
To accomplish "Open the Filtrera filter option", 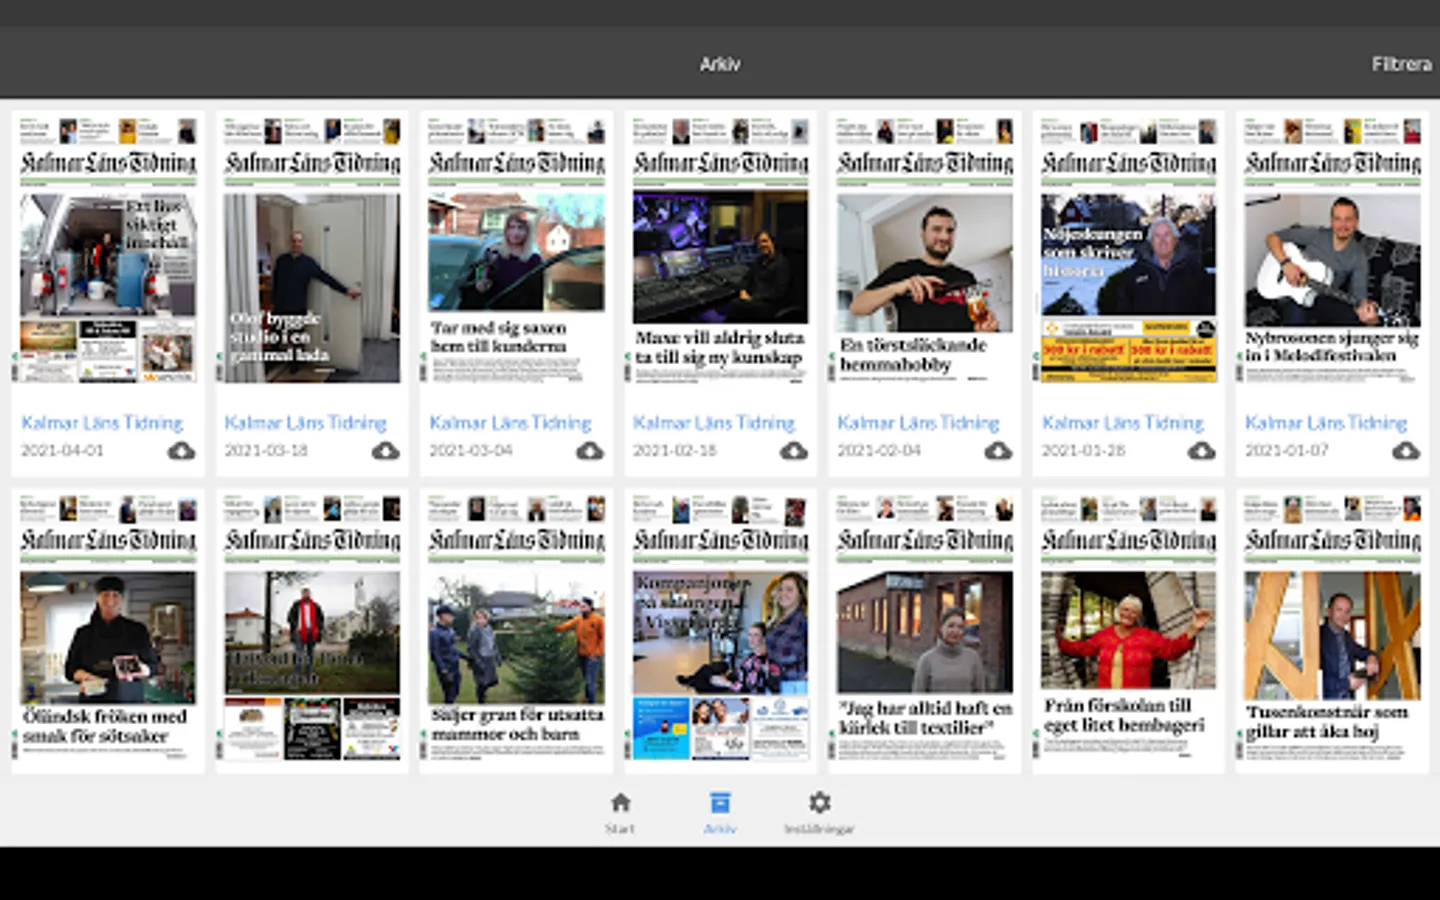I will [x=1401, y=64].
